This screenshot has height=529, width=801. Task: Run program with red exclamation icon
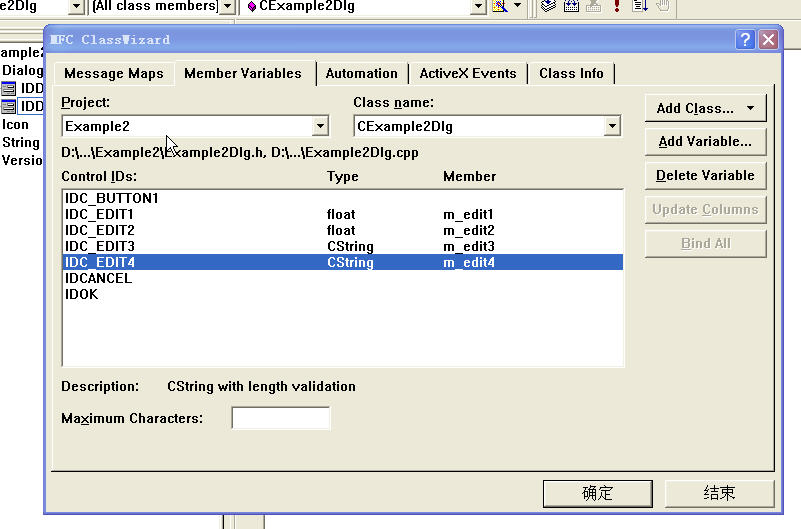point(617,6)
